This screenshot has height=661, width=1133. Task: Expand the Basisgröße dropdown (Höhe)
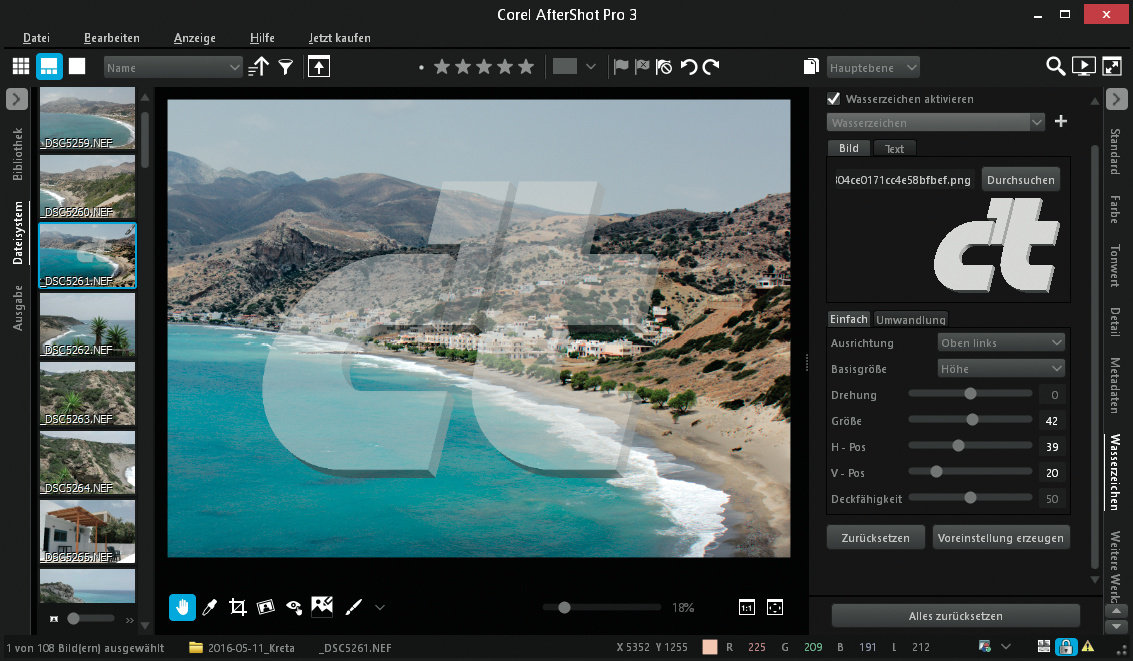[x=1001, y=369]
